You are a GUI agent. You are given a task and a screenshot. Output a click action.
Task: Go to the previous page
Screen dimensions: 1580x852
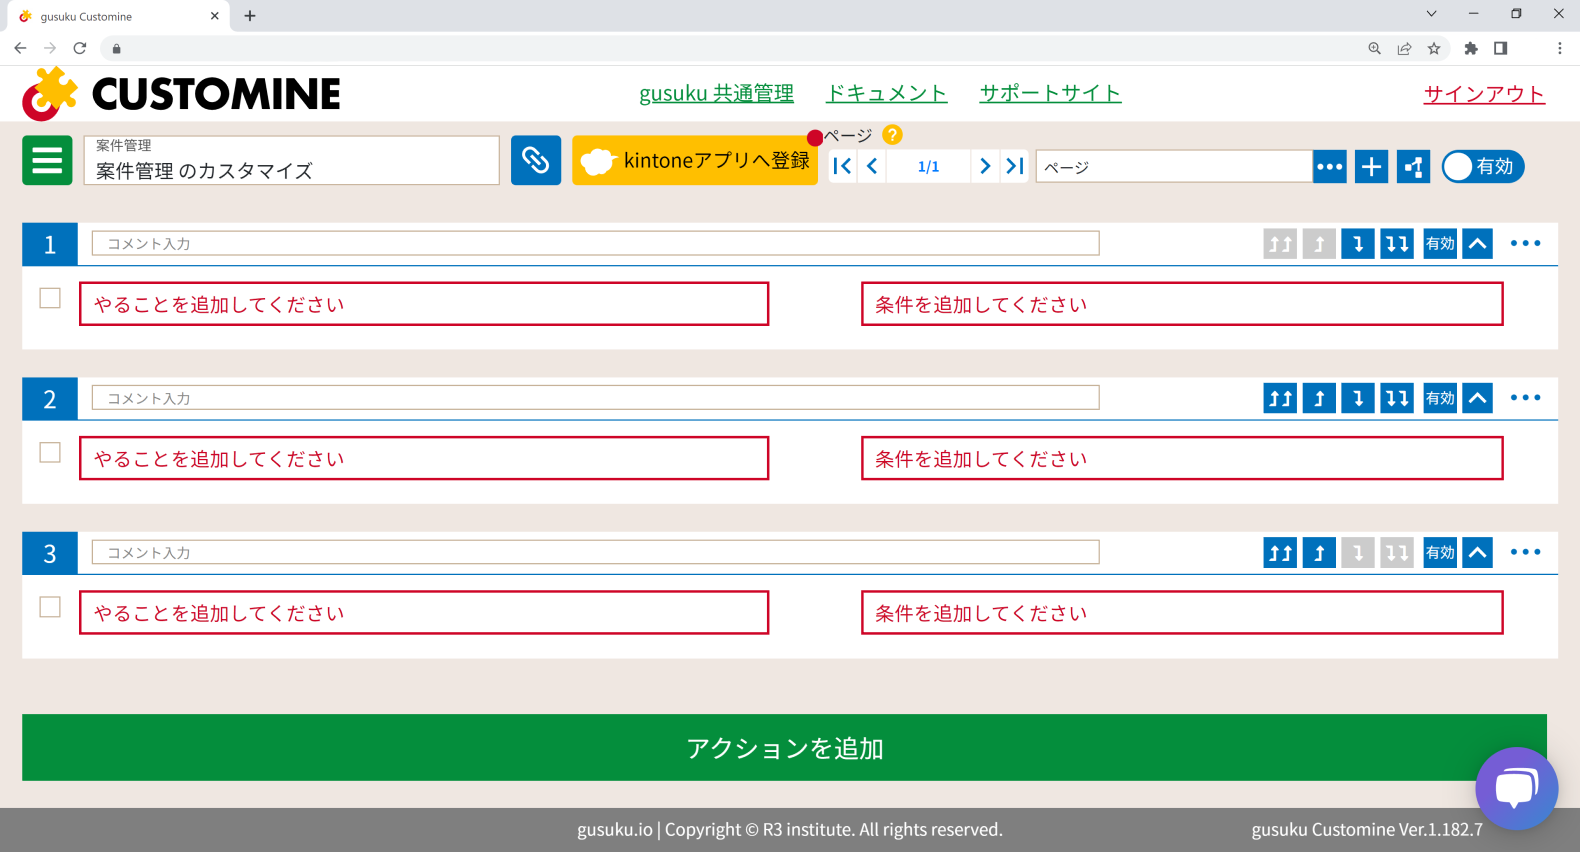pyautogui.click(x=872, y=166)
